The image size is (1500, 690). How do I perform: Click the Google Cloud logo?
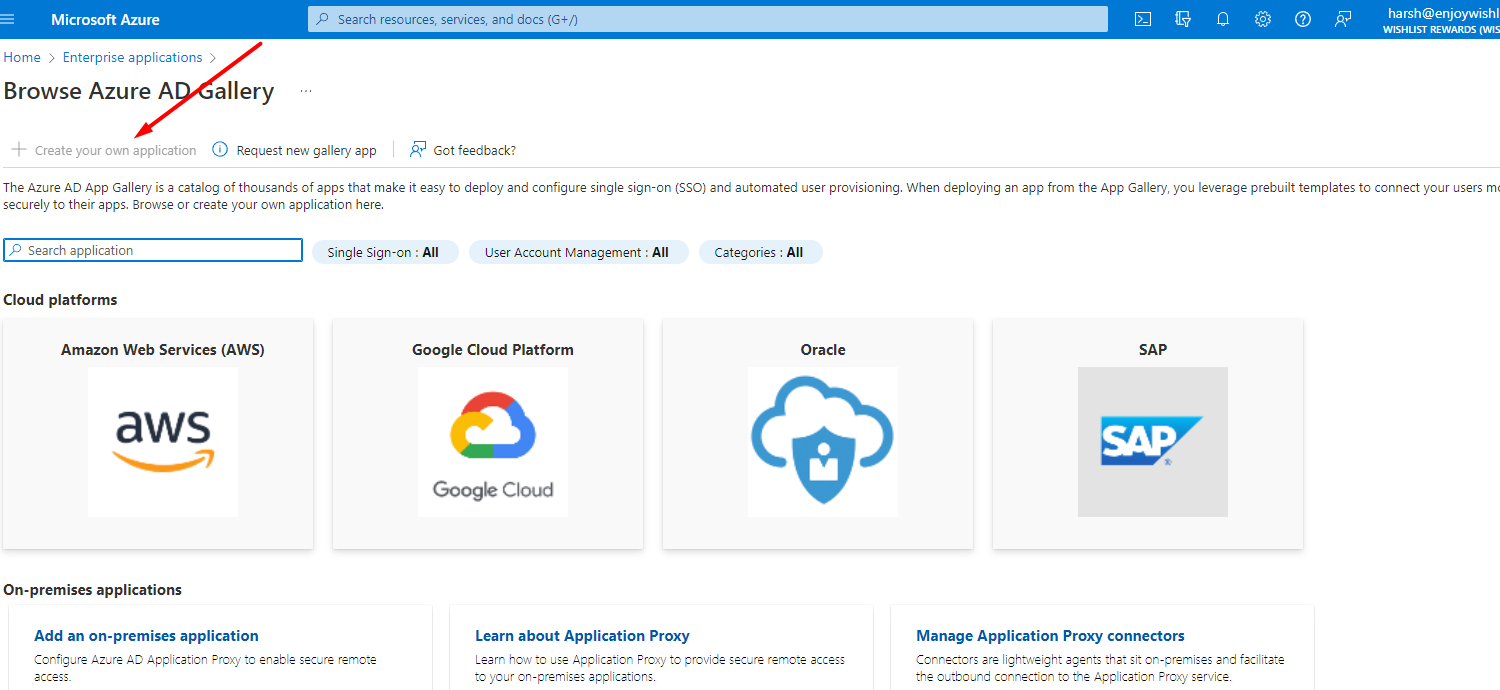493,442
